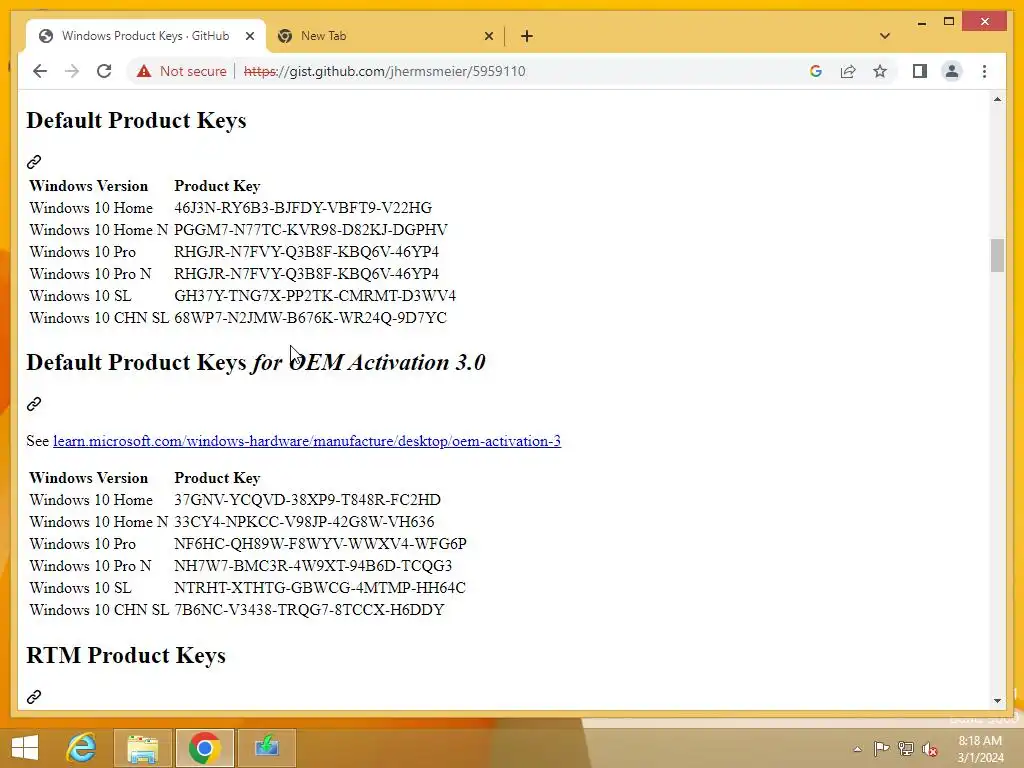Viewport: 1024px width, 768px height.
Task: Click the RTM Product Keys heading
Action: (126, 655)
